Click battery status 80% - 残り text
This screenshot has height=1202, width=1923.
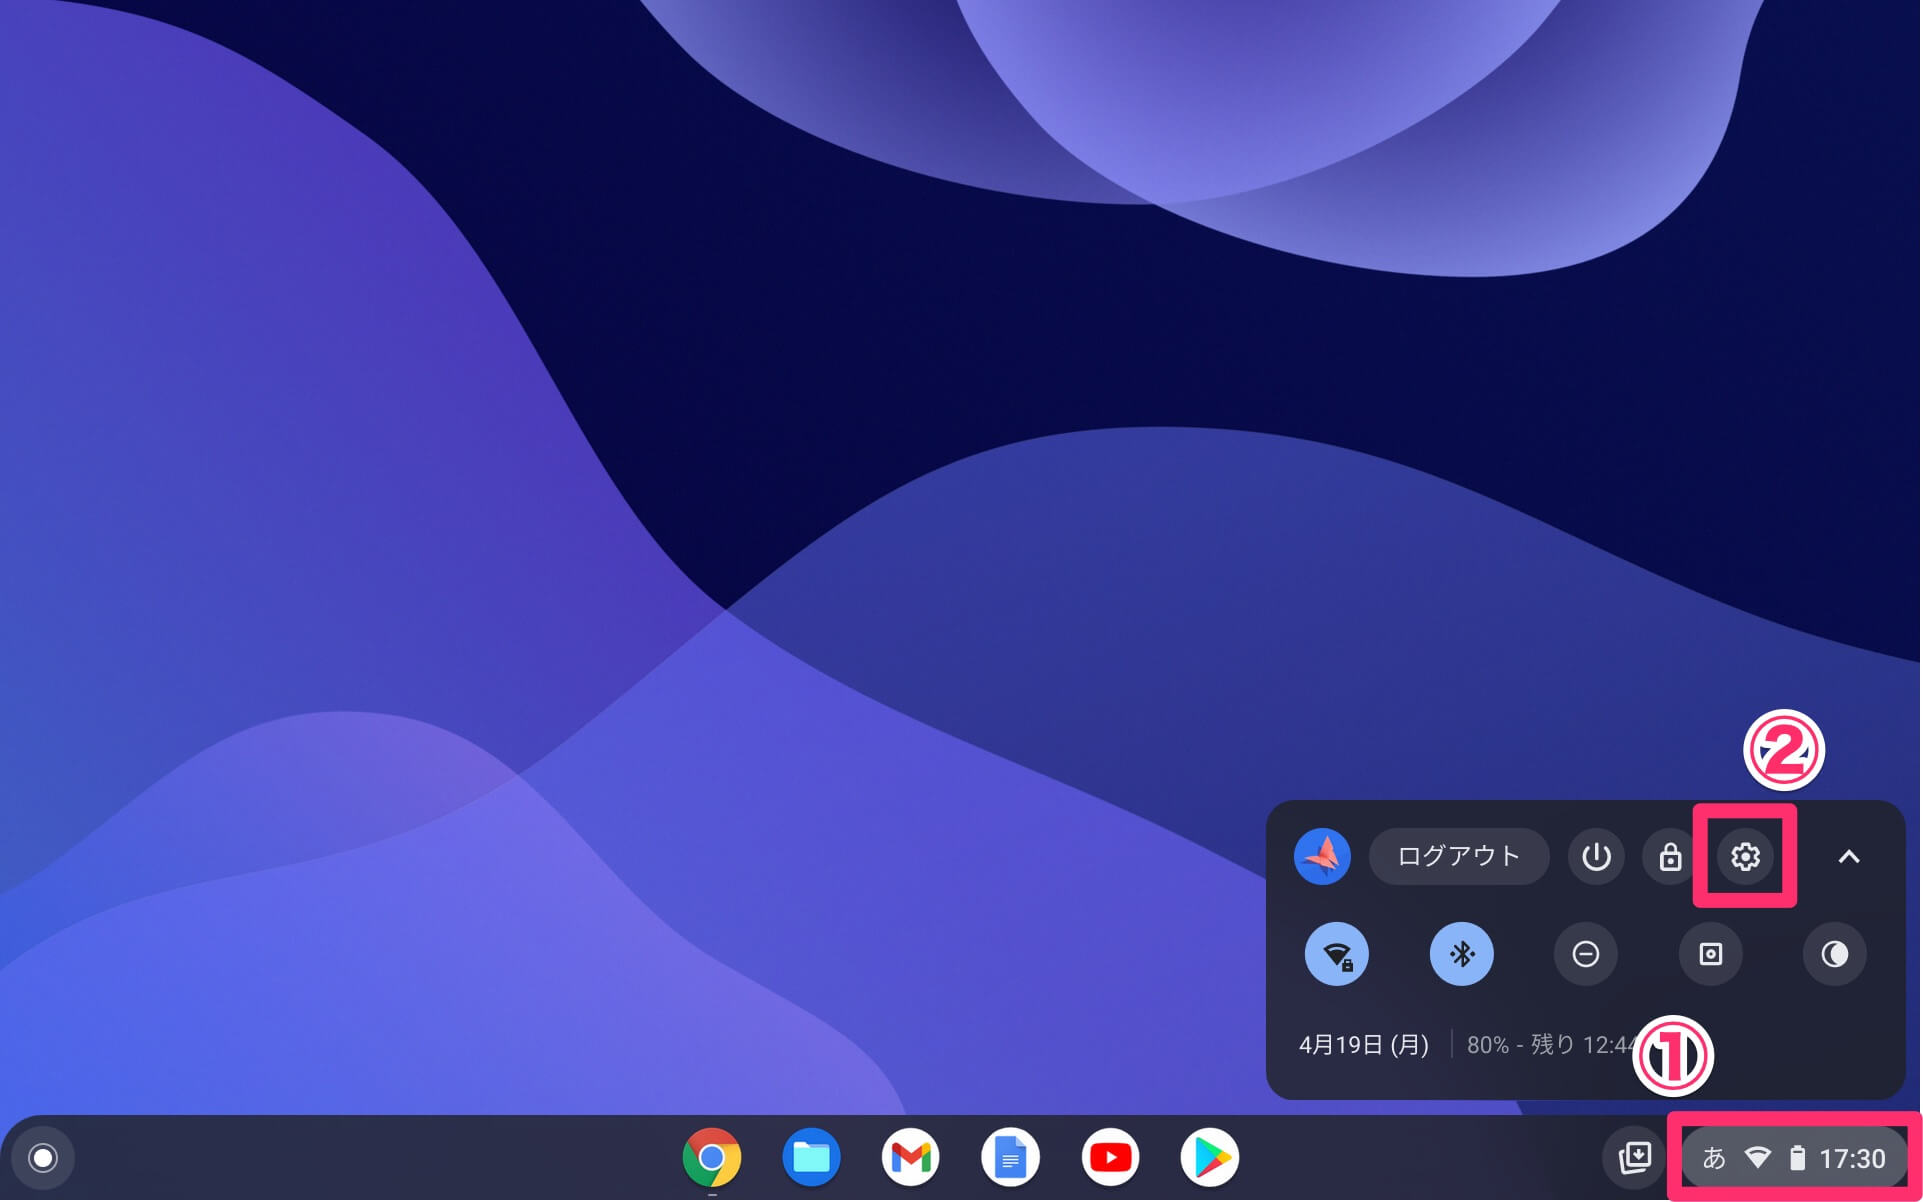[x=1550, y=1045]
